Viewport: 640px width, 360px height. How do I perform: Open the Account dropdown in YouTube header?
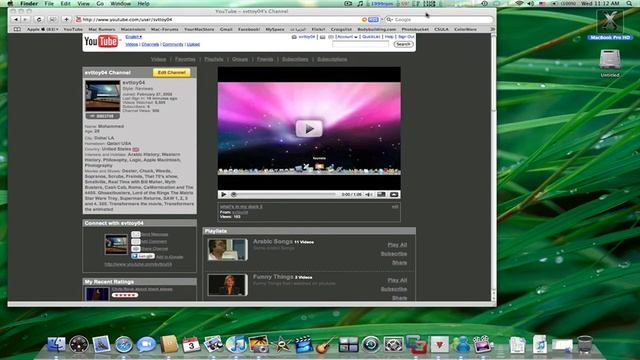(347, 37)
